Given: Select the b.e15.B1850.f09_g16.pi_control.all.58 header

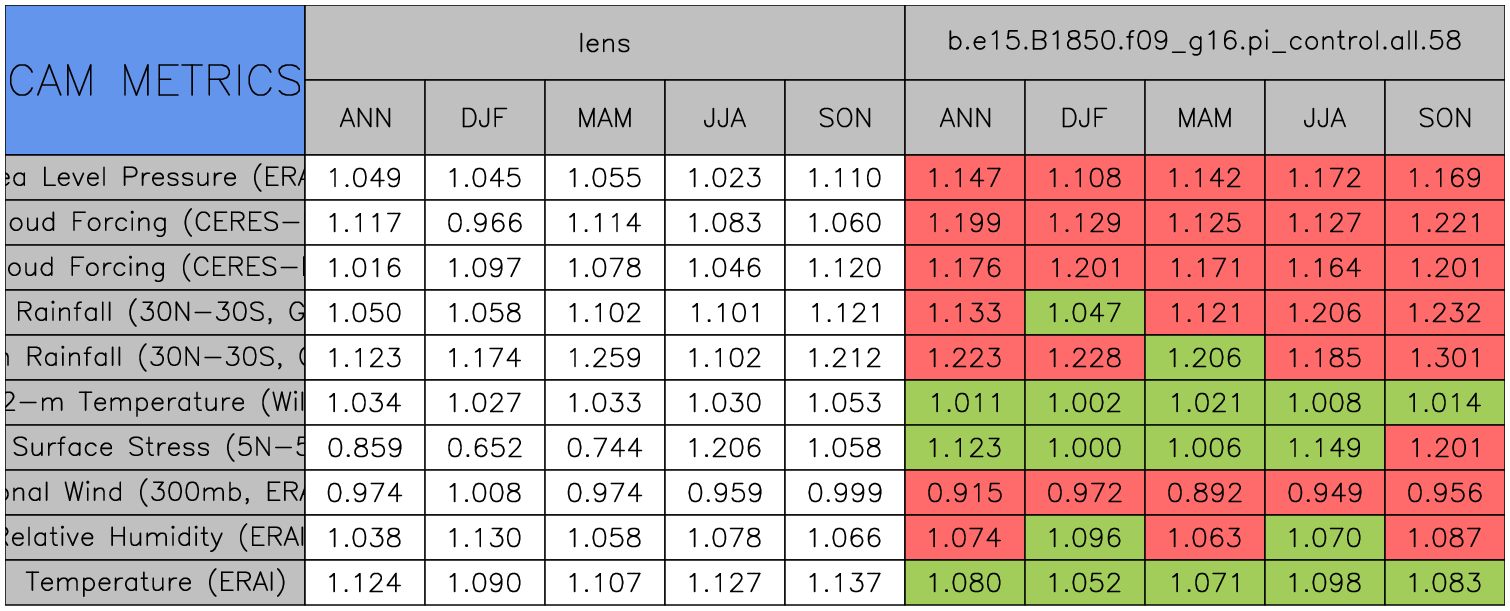Looking at the screenshot, I should [x=1204, y=43].
